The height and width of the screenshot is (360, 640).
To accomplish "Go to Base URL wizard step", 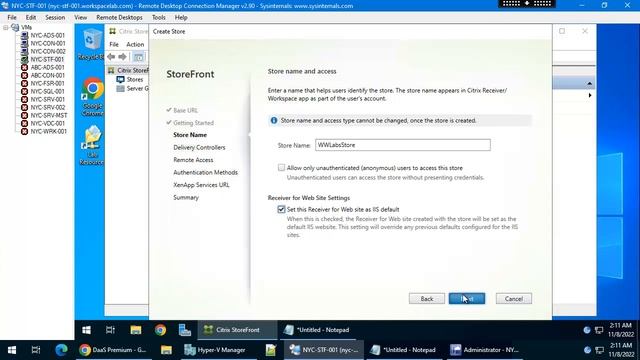I will (x=185, y=110).
